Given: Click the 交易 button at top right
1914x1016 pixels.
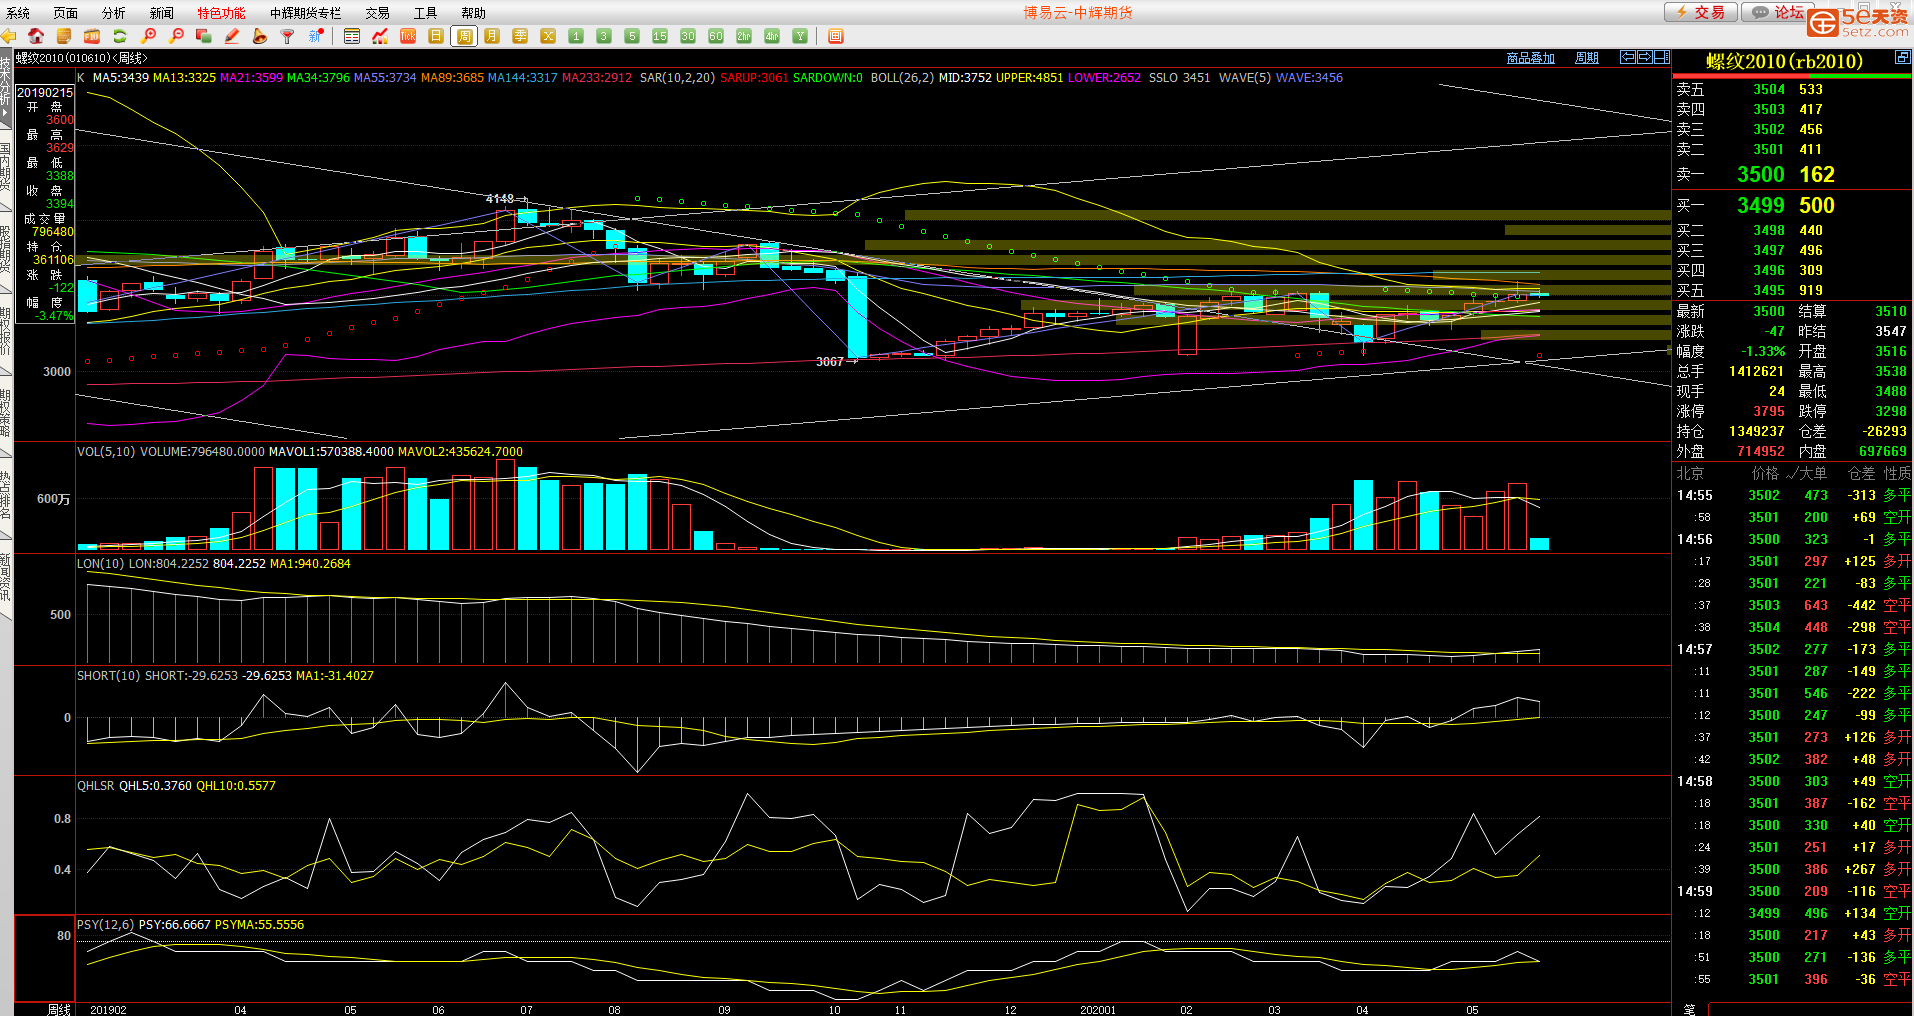Looking at the screenshot, I should tap(1701, 12).
